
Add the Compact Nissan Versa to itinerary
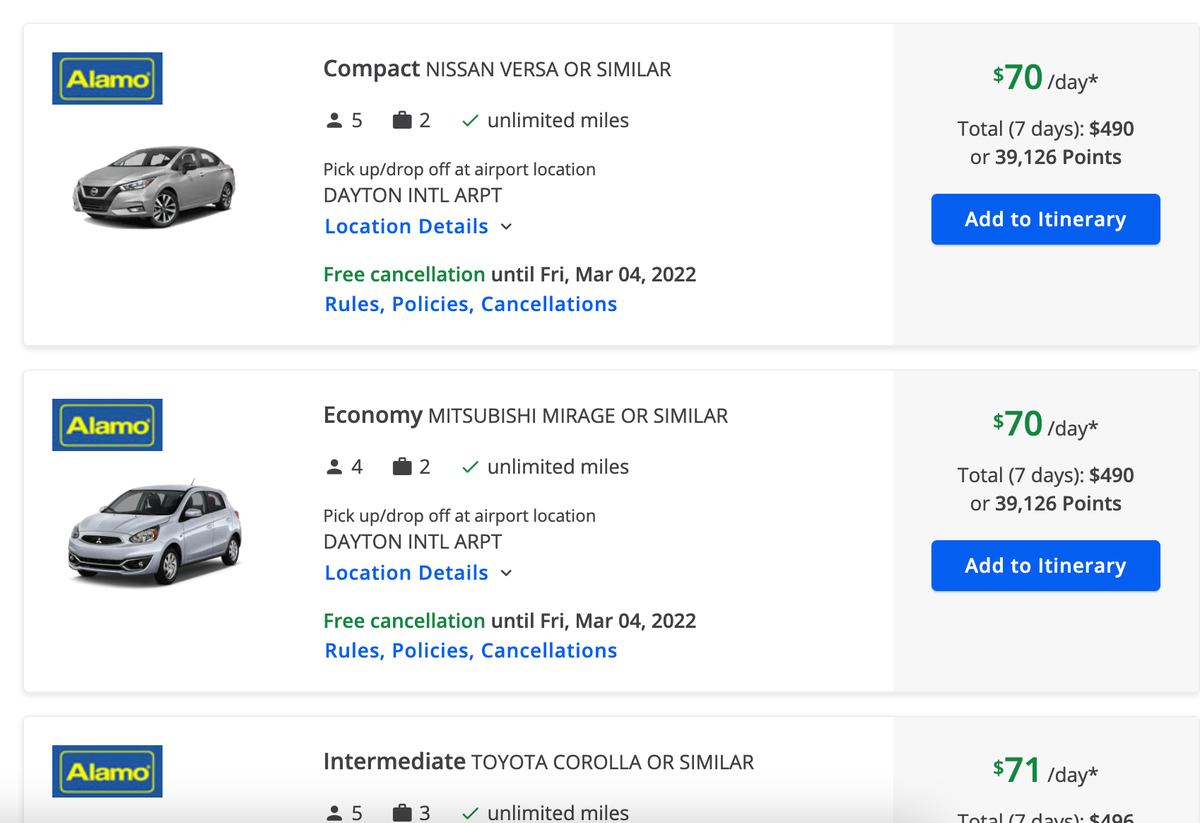[x=1045, y=219]
